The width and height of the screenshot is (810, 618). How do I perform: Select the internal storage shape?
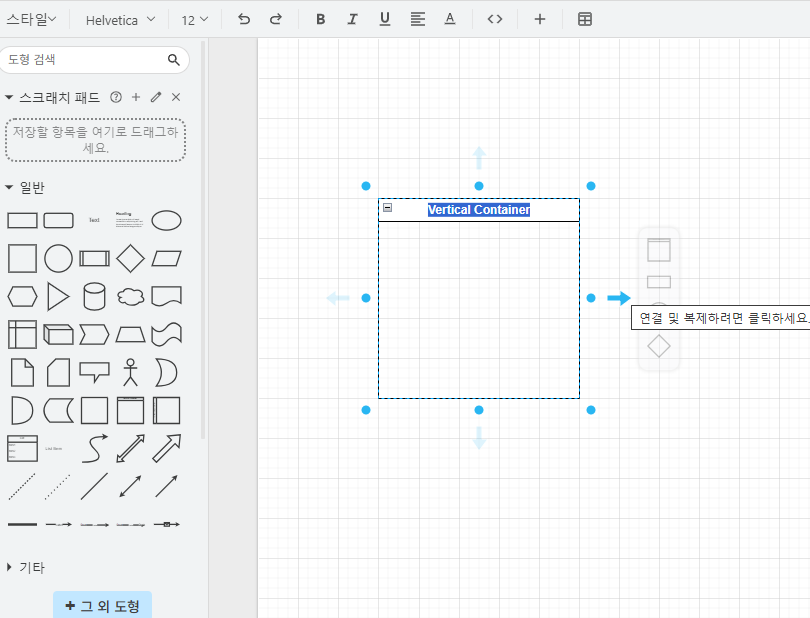click(x=22, y=334)
